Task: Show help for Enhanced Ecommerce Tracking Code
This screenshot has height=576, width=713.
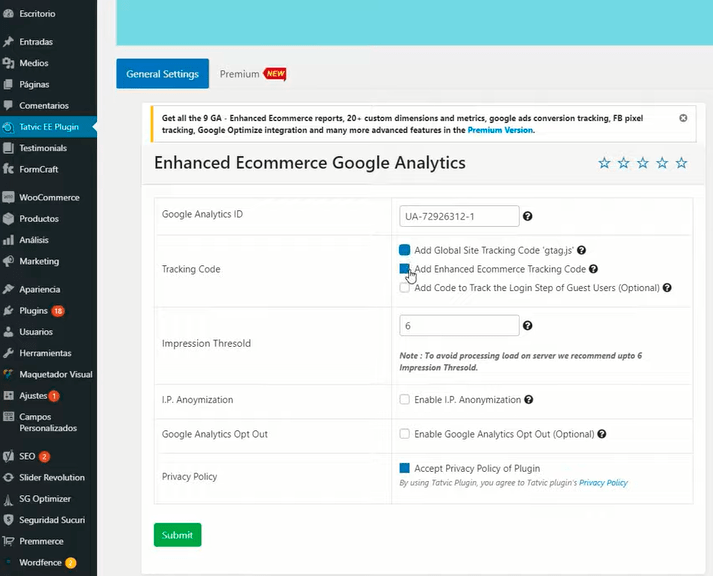Action: 593,269
